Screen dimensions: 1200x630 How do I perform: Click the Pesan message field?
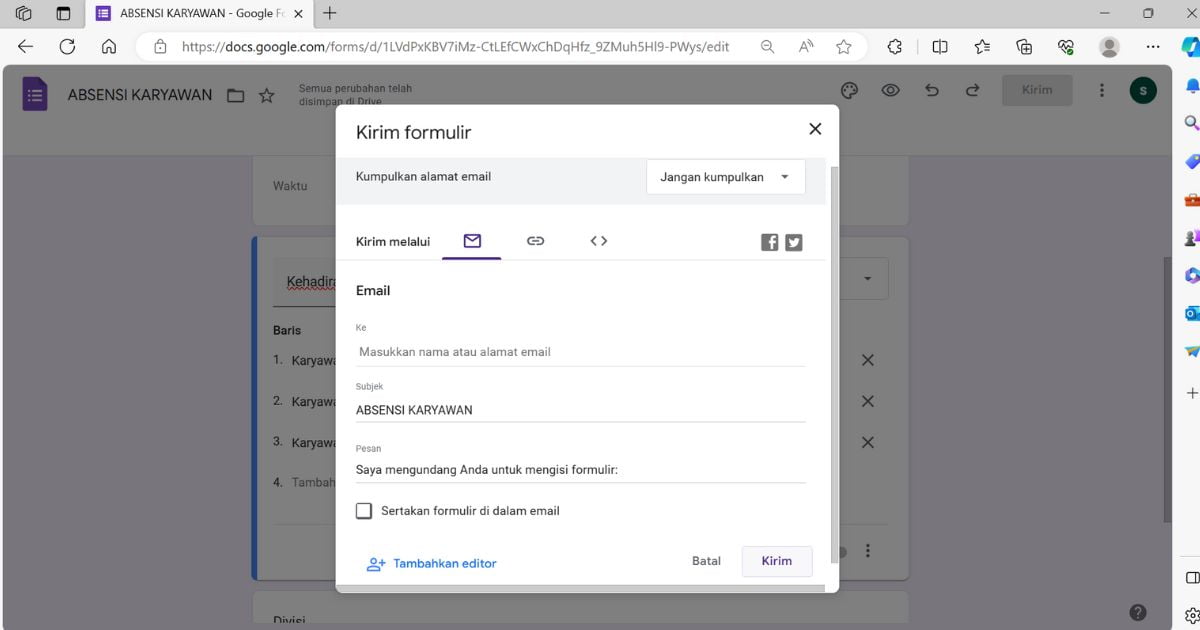[x=580, y=470]
